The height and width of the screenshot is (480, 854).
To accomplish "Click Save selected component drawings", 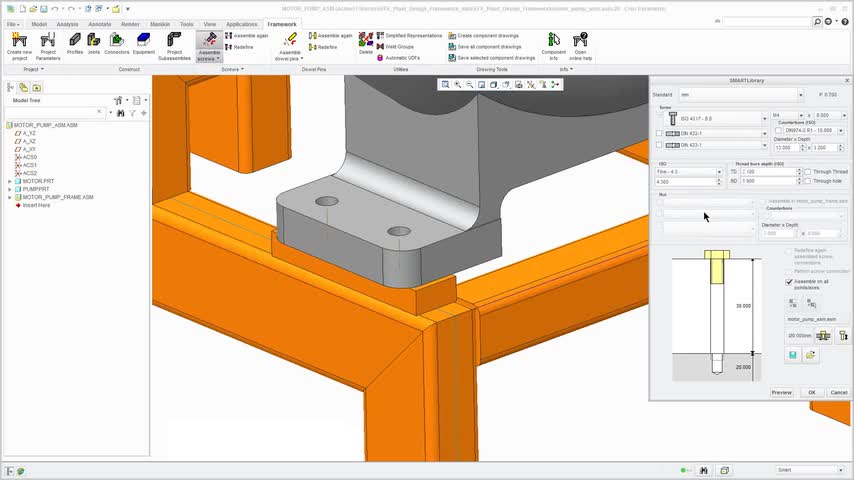I will coord(492,58).
